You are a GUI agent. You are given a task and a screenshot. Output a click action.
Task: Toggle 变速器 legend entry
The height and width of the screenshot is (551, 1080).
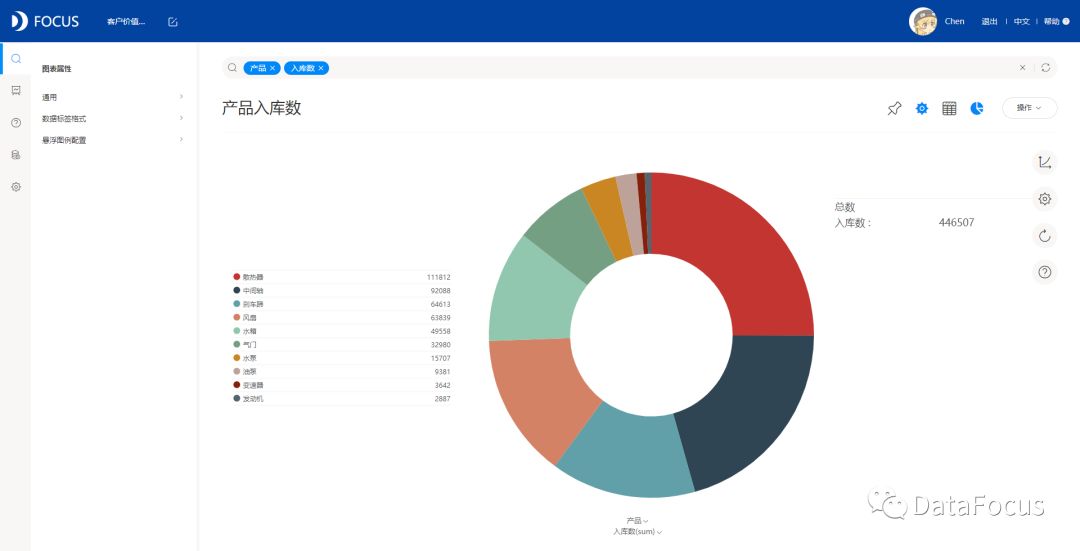[x=249, y=385]
